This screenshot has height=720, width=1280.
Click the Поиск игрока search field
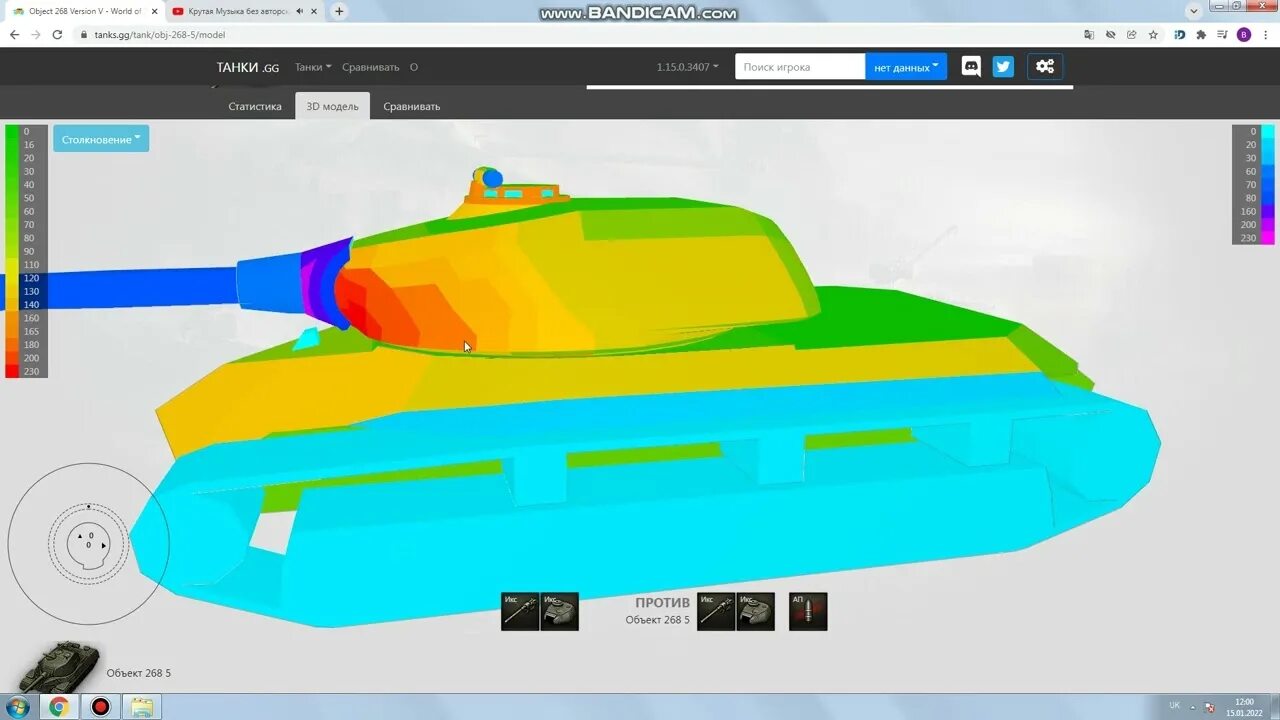800,67
